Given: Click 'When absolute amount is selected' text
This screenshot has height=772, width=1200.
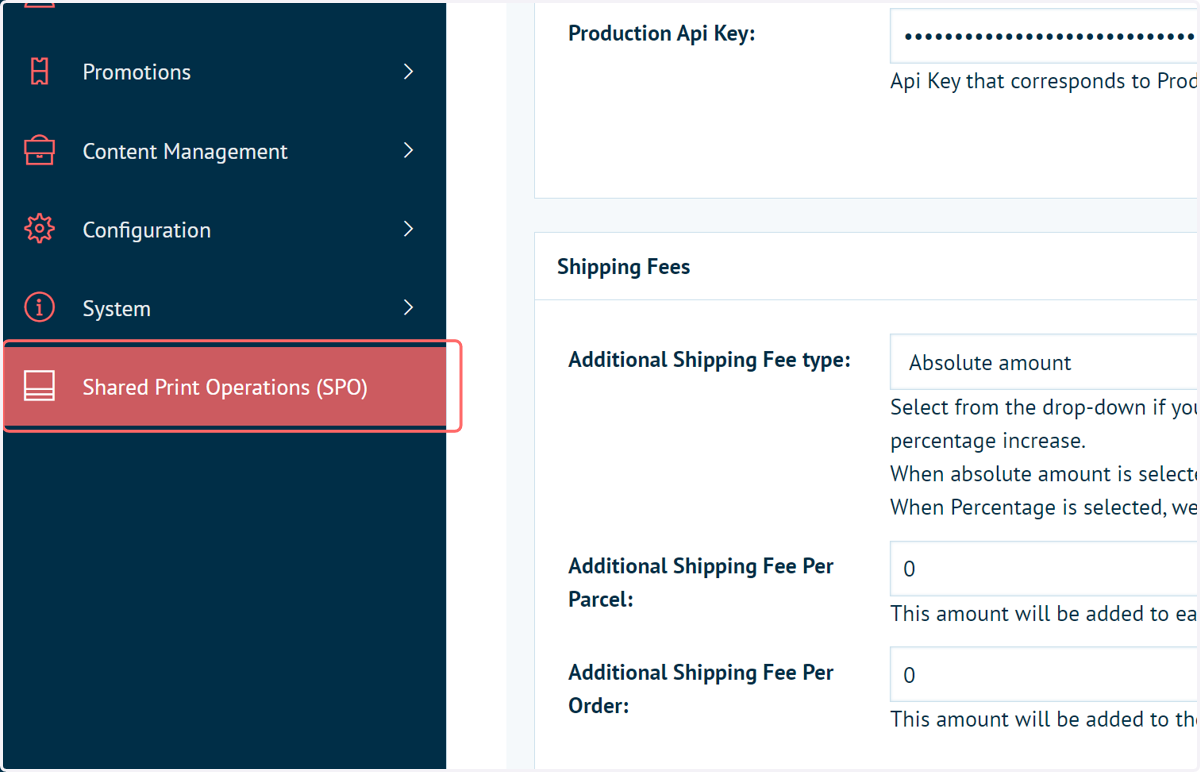Looking at the screenshot, I should (x=1044, y=474).
